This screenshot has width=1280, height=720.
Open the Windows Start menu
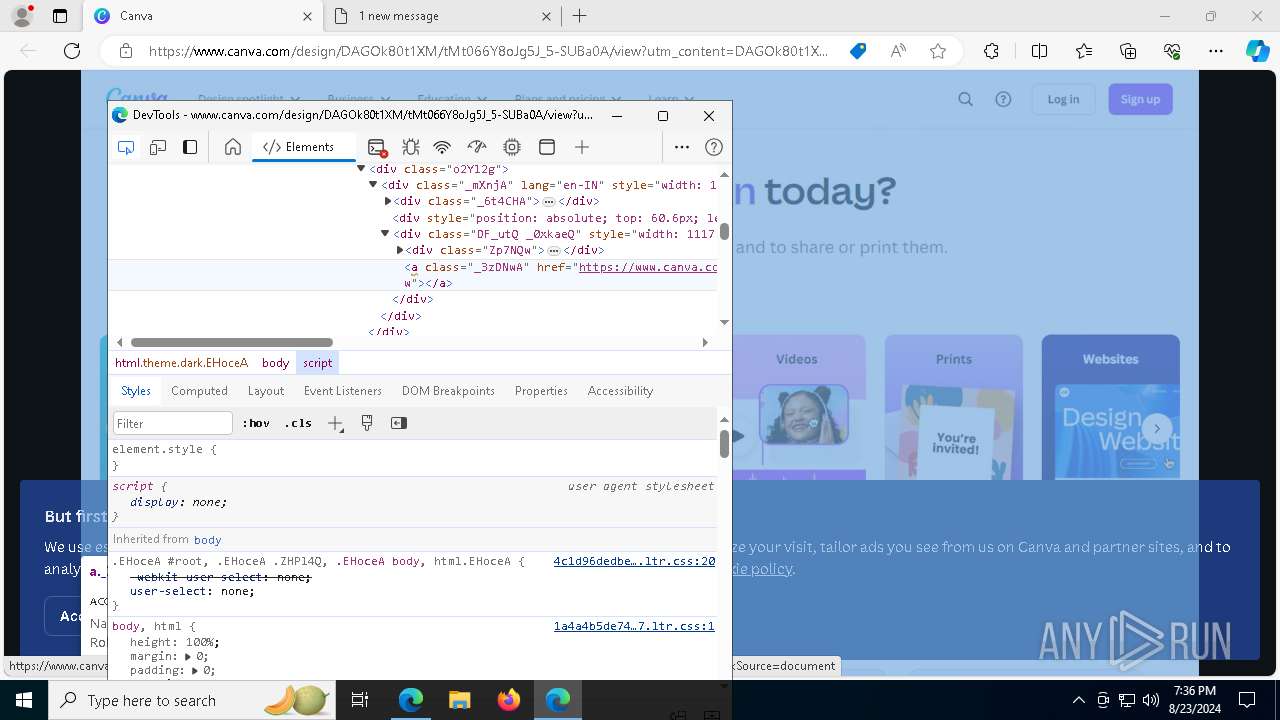24,700
